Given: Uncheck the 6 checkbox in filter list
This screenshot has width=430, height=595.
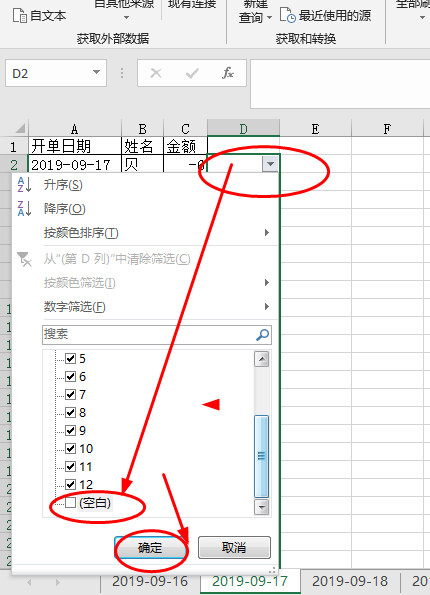Looking at the screenshot, I should click(x=71, y=376).
